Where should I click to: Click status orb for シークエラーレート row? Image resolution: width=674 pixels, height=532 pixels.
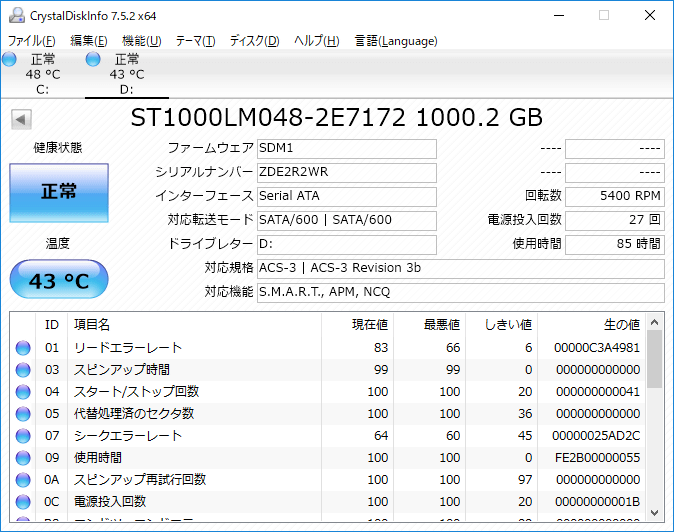(23, 436)
